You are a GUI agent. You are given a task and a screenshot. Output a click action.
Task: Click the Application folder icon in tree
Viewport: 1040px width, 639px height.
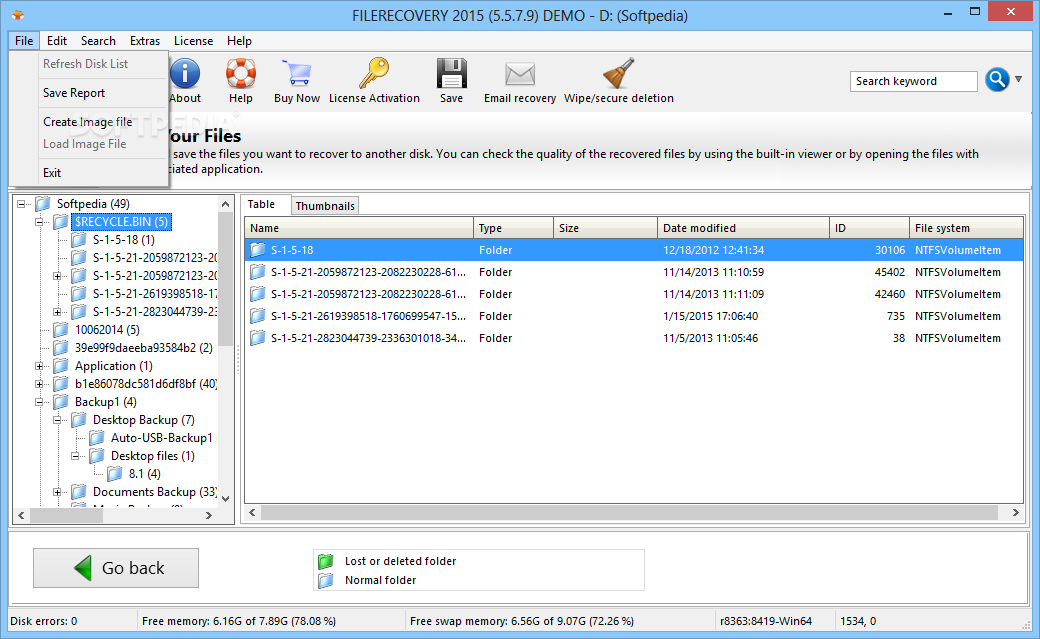[61, 366]
